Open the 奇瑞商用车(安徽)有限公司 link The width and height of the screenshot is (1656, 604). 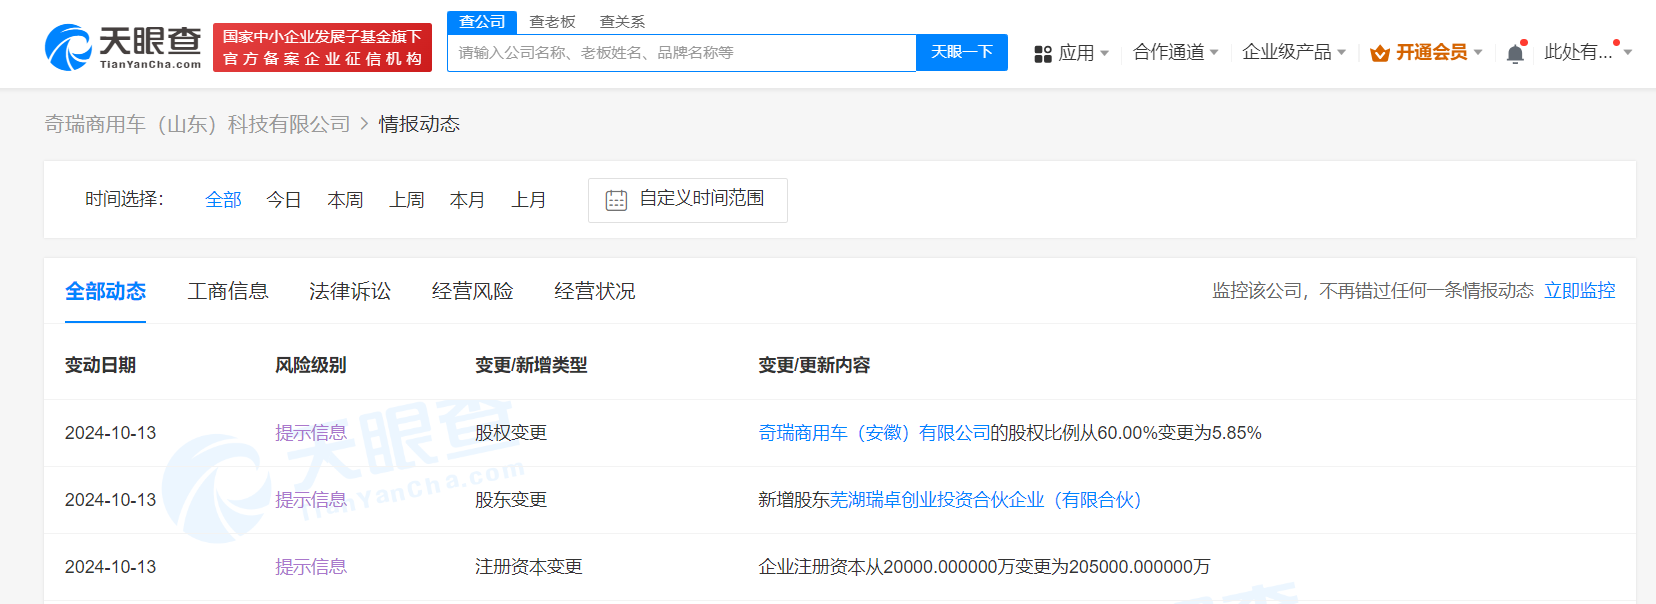click(874, 433)
